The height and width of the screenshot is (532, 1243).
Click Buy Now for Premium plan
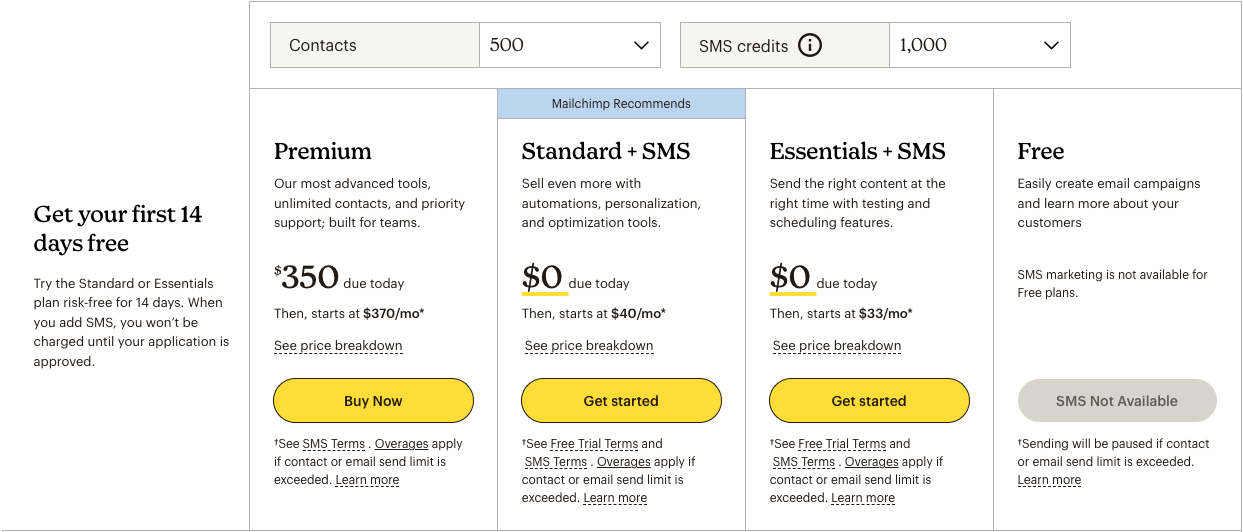click(x=373, y=401)
